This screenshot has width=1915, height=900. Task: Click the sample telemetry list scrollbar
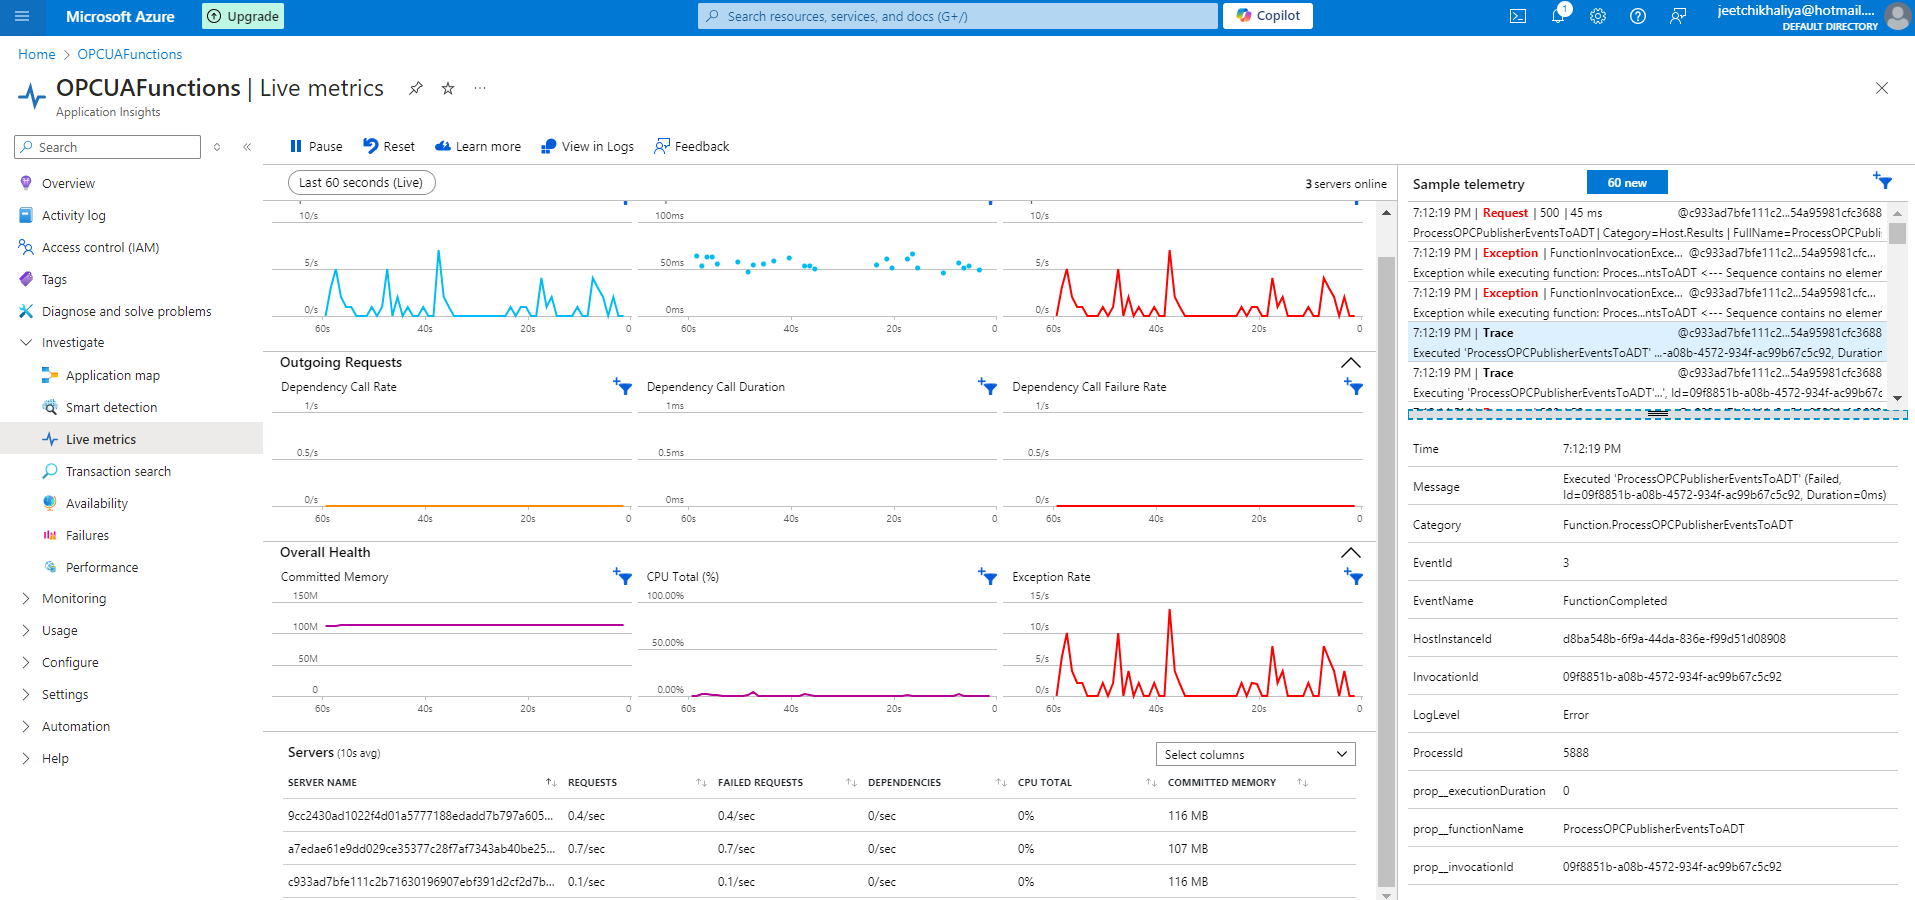pos(1897,232)
